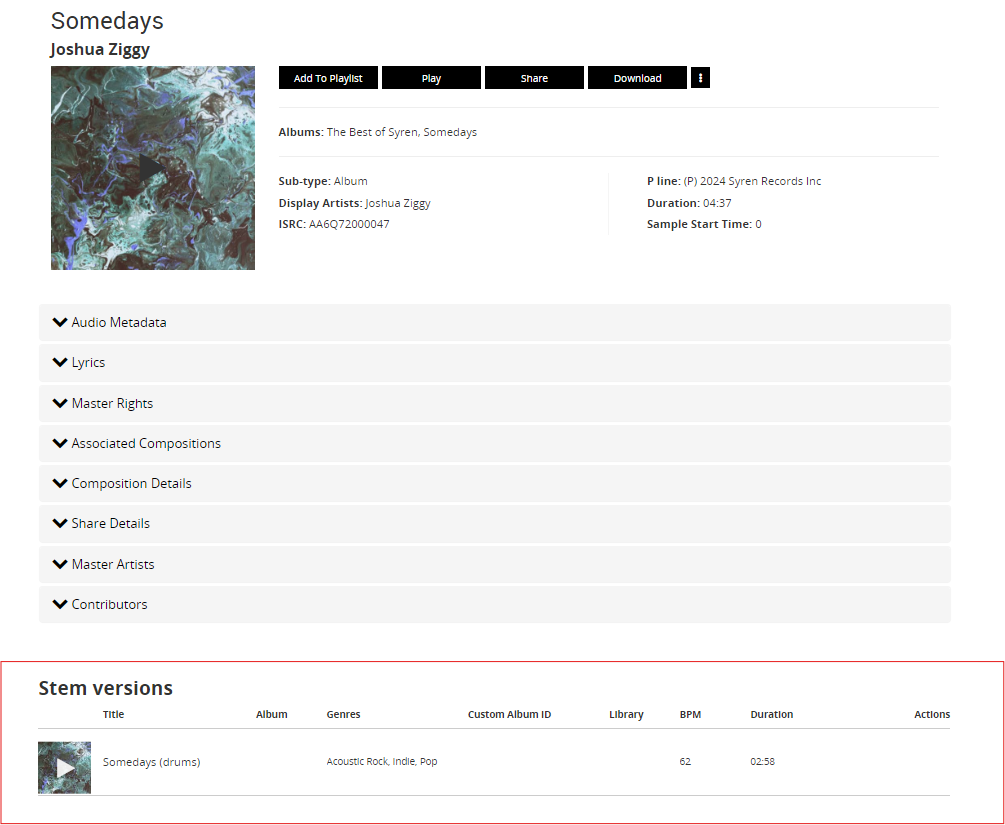1005x825 pixels.
Task: Click the Add To Playlist button
Action: (328, 78)
